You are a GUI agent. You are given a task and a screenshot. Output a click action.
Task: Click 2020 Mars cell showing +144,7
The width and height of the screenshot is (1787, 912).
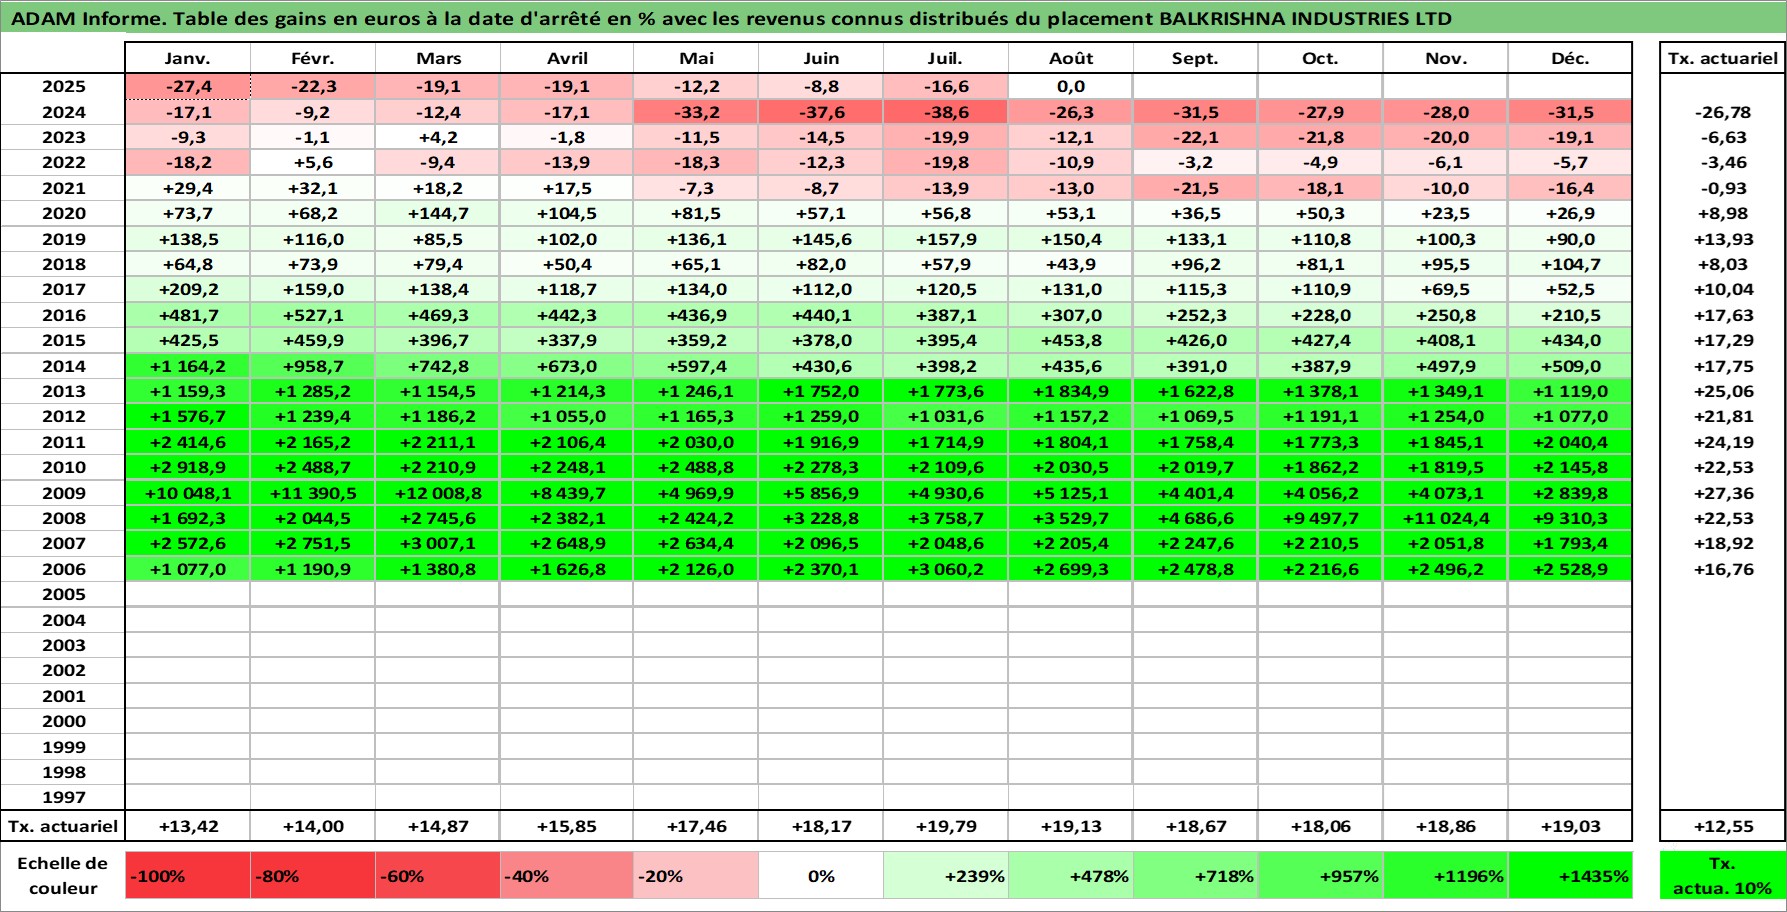[x=437, y=213]
